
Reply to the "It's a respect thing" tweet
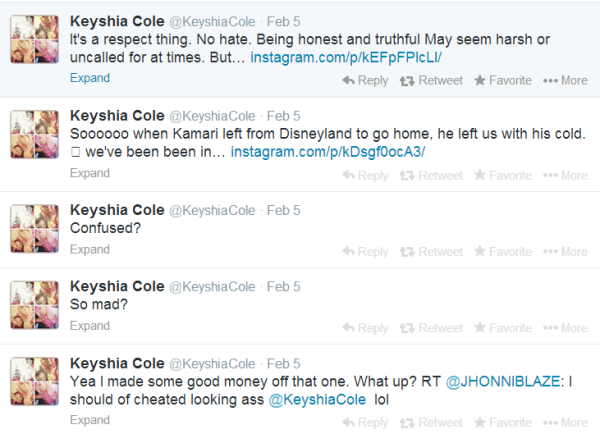point(365,81)
